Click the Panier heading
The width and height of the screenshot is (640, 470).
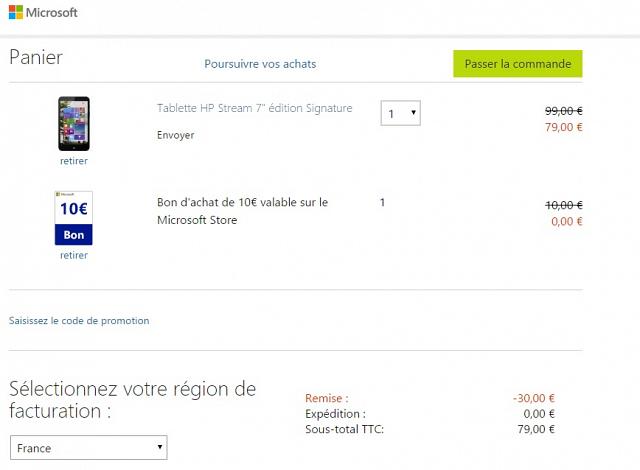(36, 57)
